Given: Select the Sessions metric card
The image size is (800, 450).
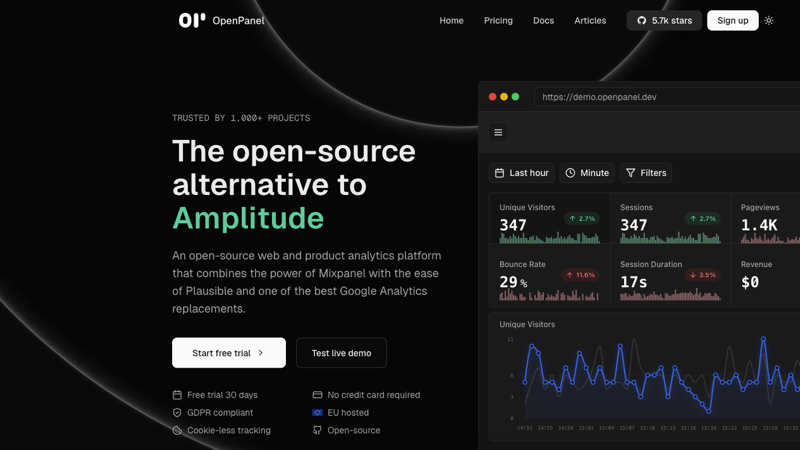Looking at the screenshot, I should pyautogui.click(x=670, y=218).
